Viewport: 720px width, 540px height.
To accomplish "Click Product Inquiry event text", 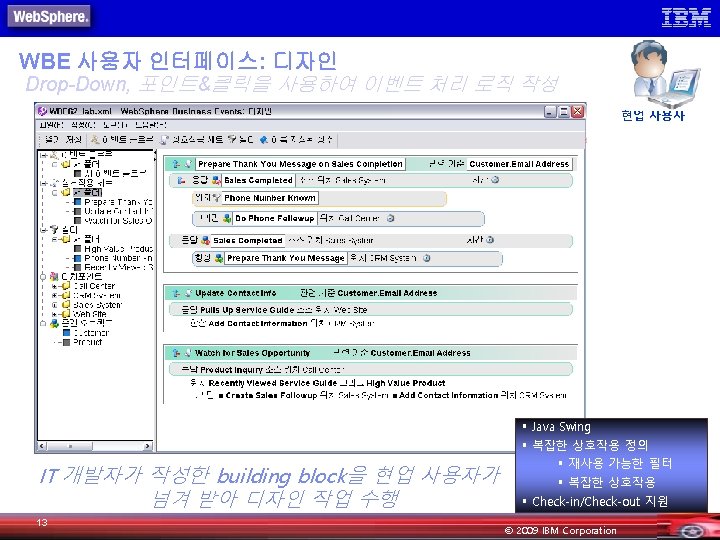I will pos(231,369).
